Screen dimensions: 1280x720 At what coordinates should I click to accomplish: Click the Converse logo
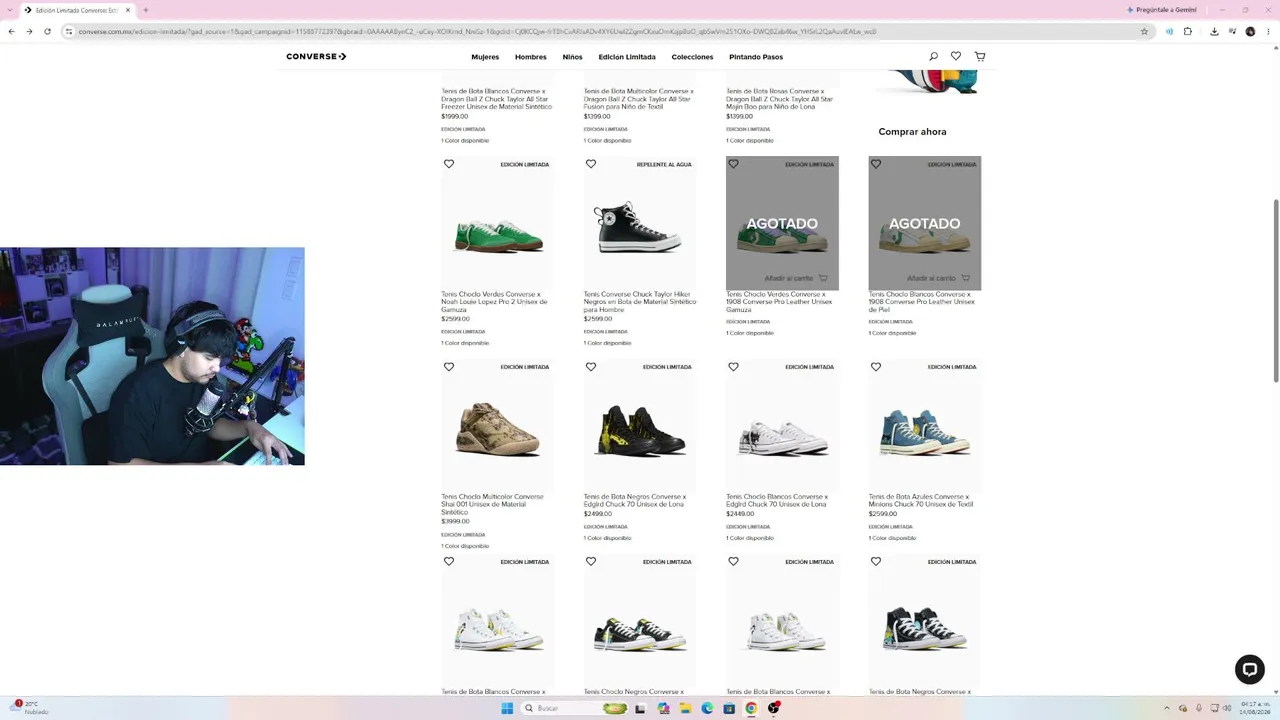[316, 57]
